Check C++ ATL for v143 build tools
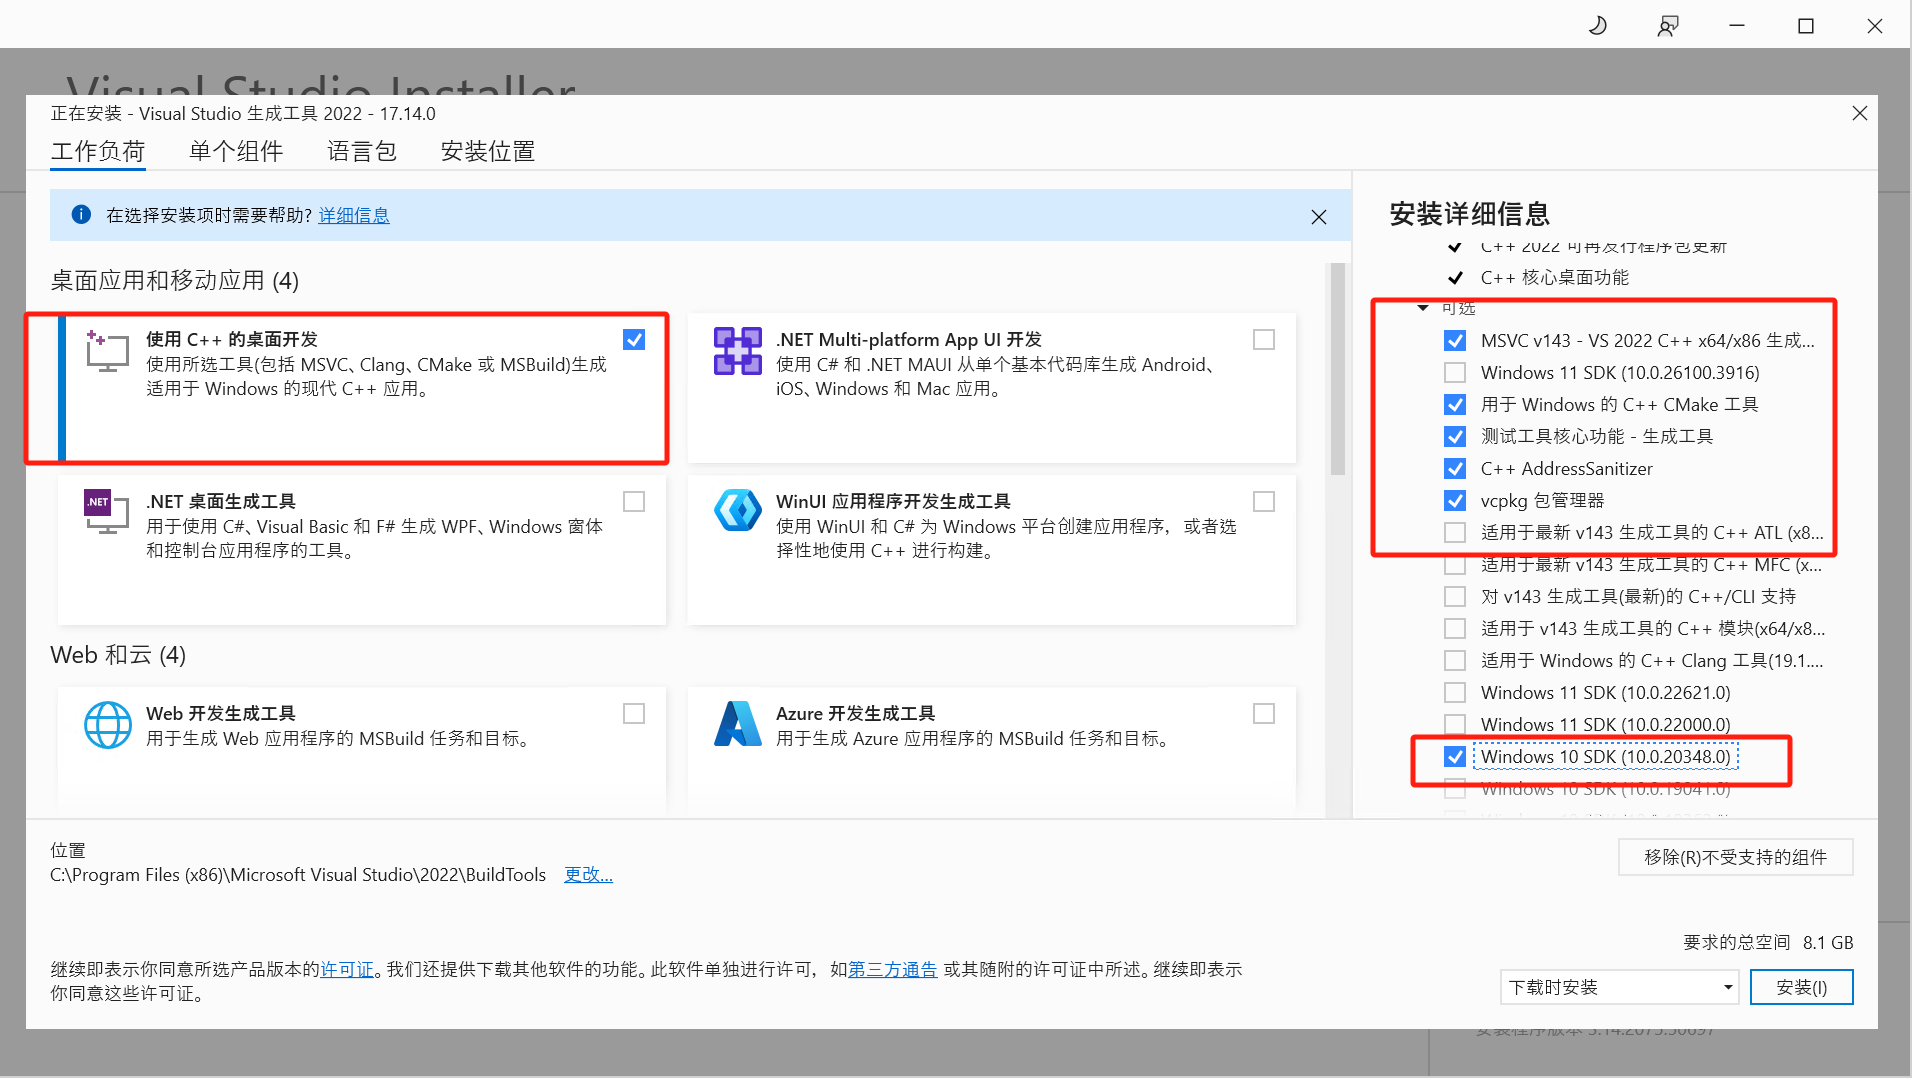The height and width of the screenshot is (1086, 1912). pyautogui.click(x=1455, y=533)
